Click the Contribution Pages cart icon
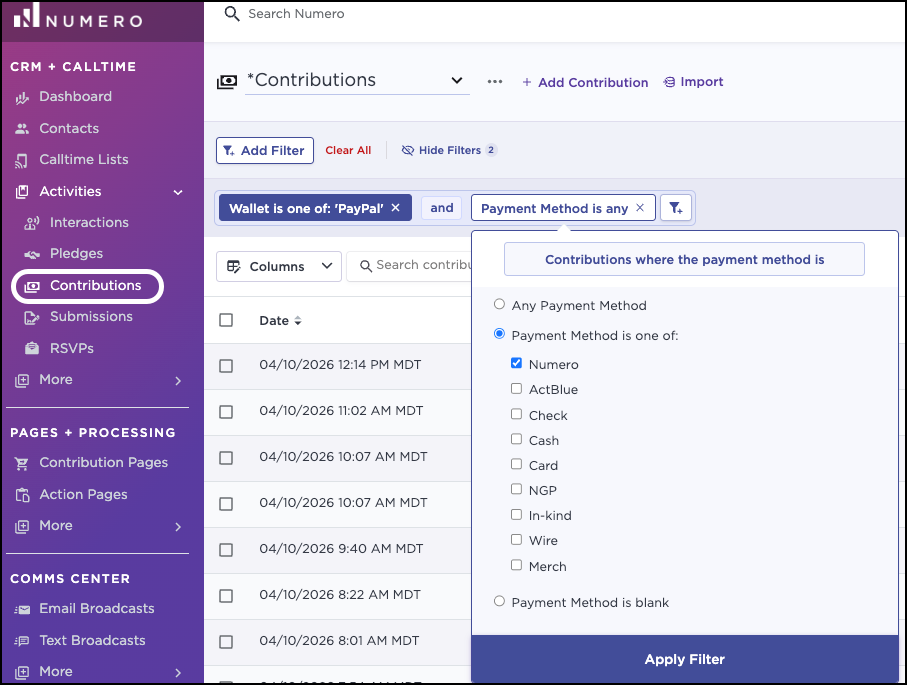 click(22, 463)
